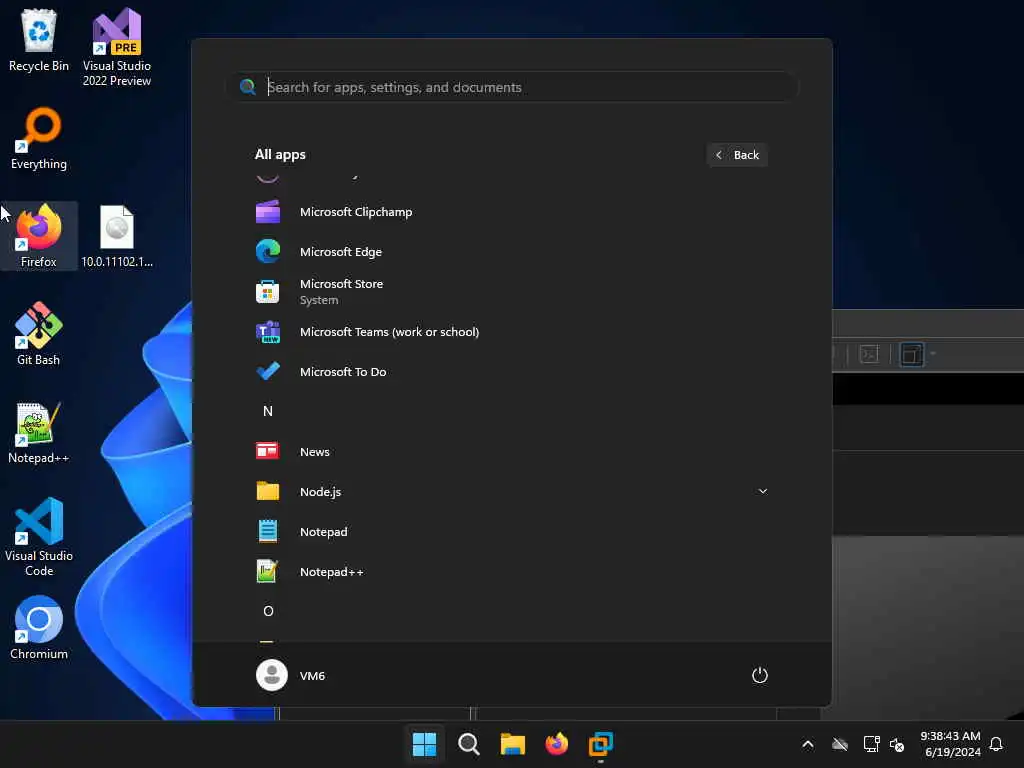Select the Visual Studio Code desktop shortcut

pos(39,537)
